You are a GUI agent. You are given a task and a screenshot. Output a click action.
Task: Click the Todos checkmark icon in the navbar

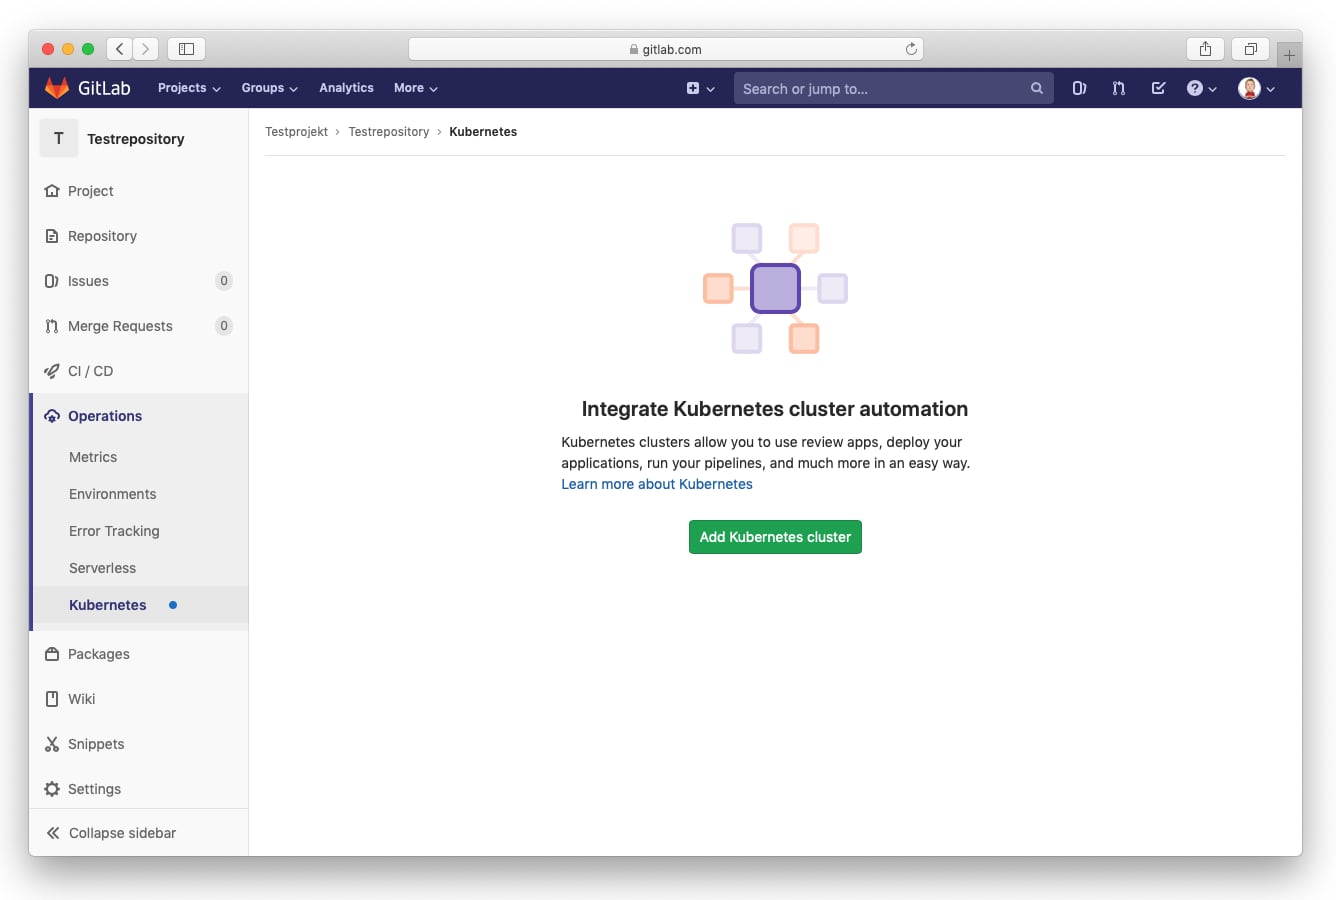tap(1158, 88)
